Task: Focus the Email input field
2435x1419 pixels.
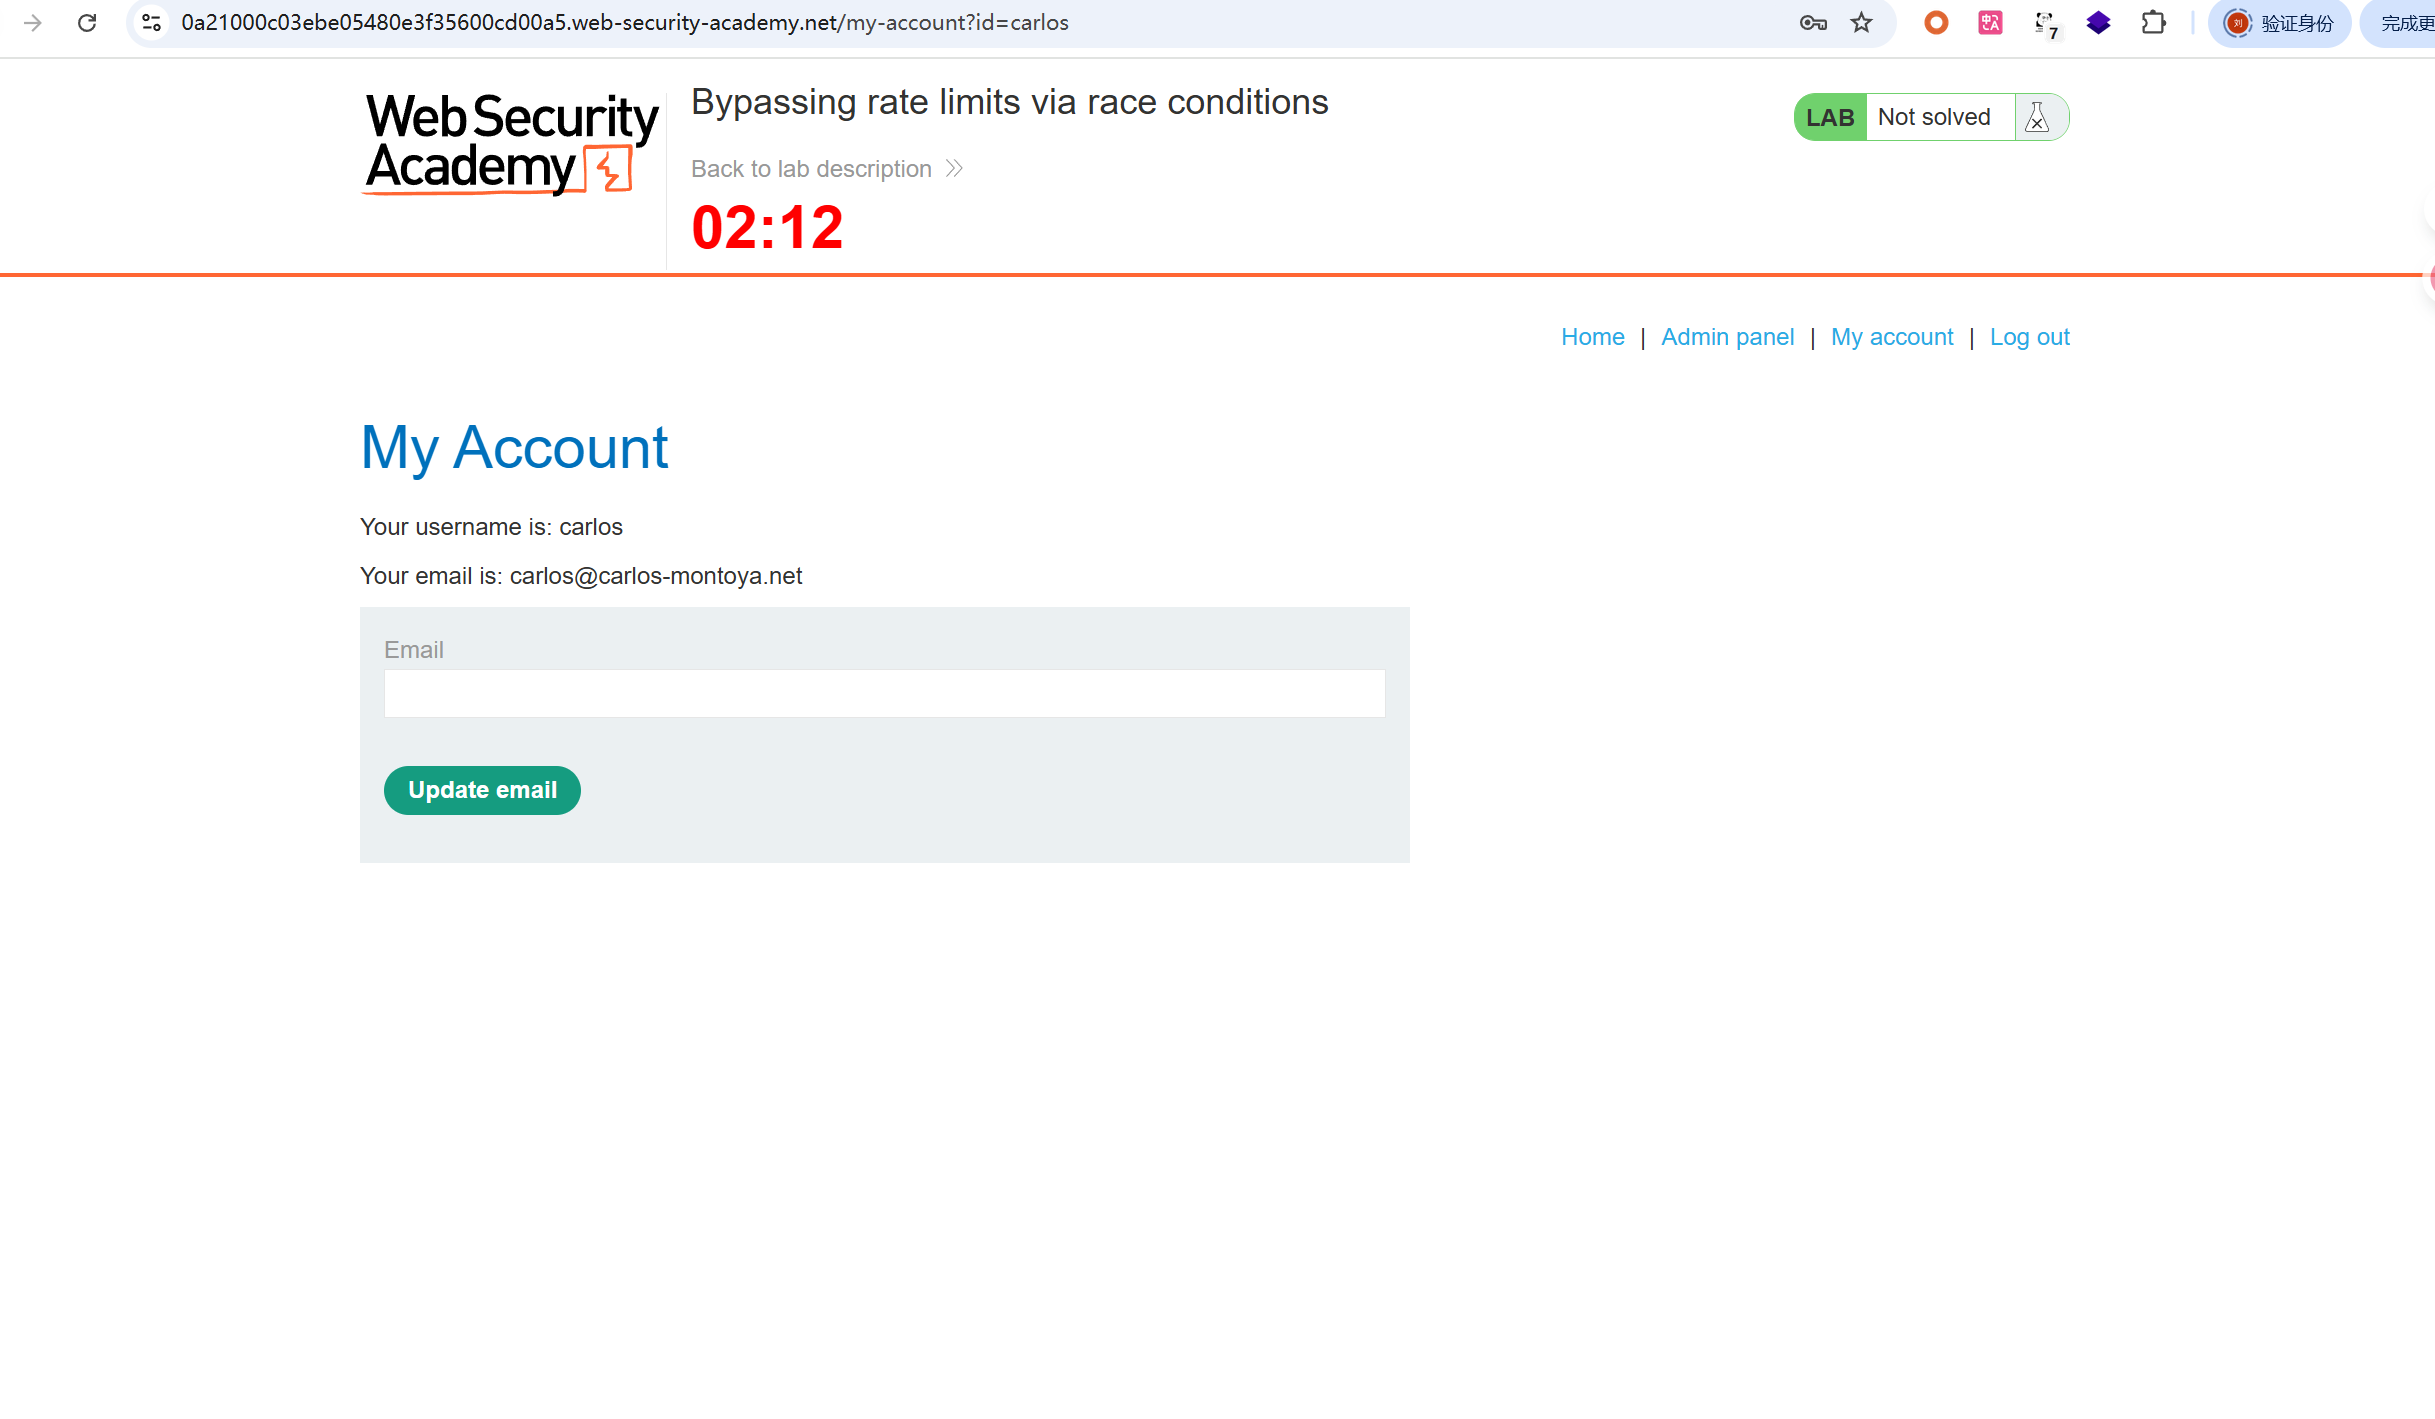Action: (884, 693)
